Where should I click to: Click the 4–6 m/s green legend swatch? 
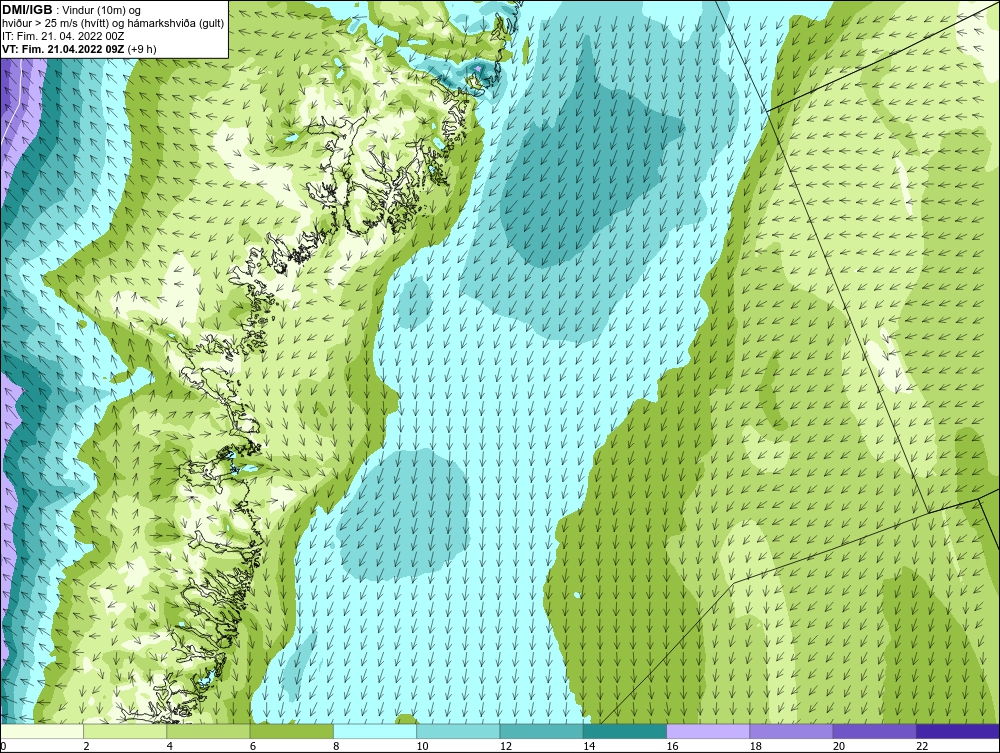click(209, 731)
